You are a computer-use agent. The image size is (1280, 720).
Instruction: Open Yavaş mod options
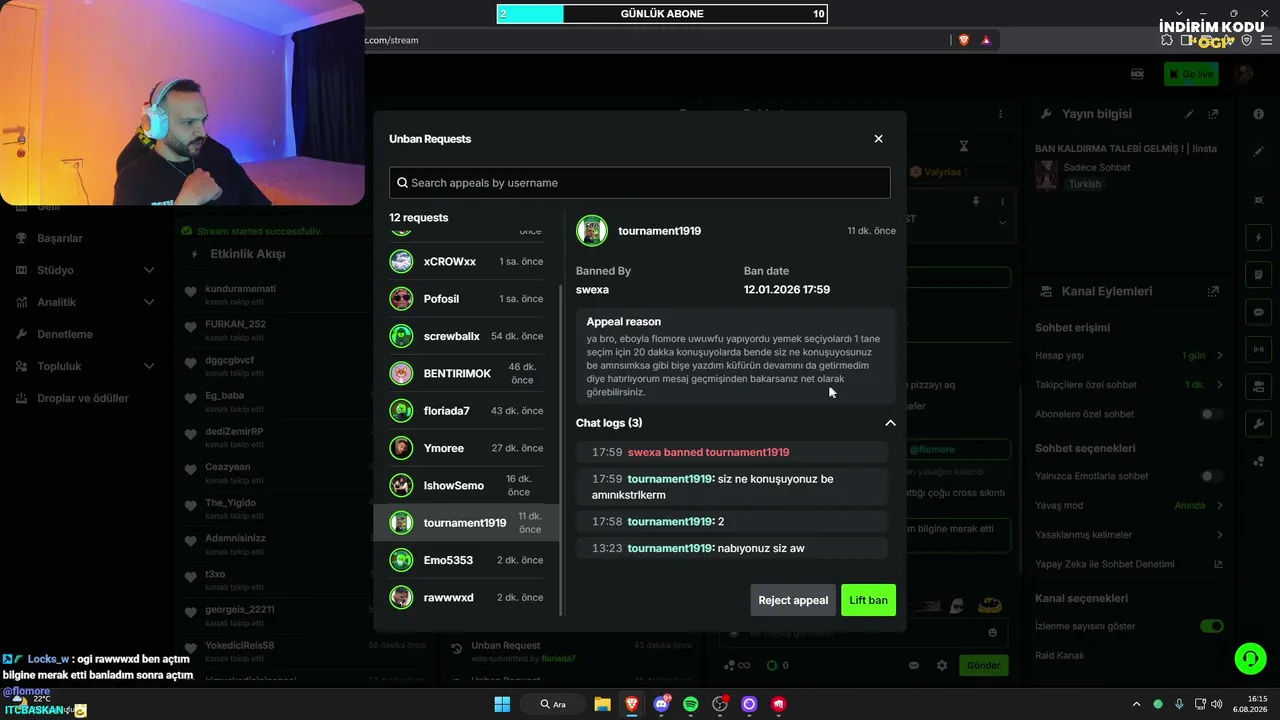[1129, 505]
